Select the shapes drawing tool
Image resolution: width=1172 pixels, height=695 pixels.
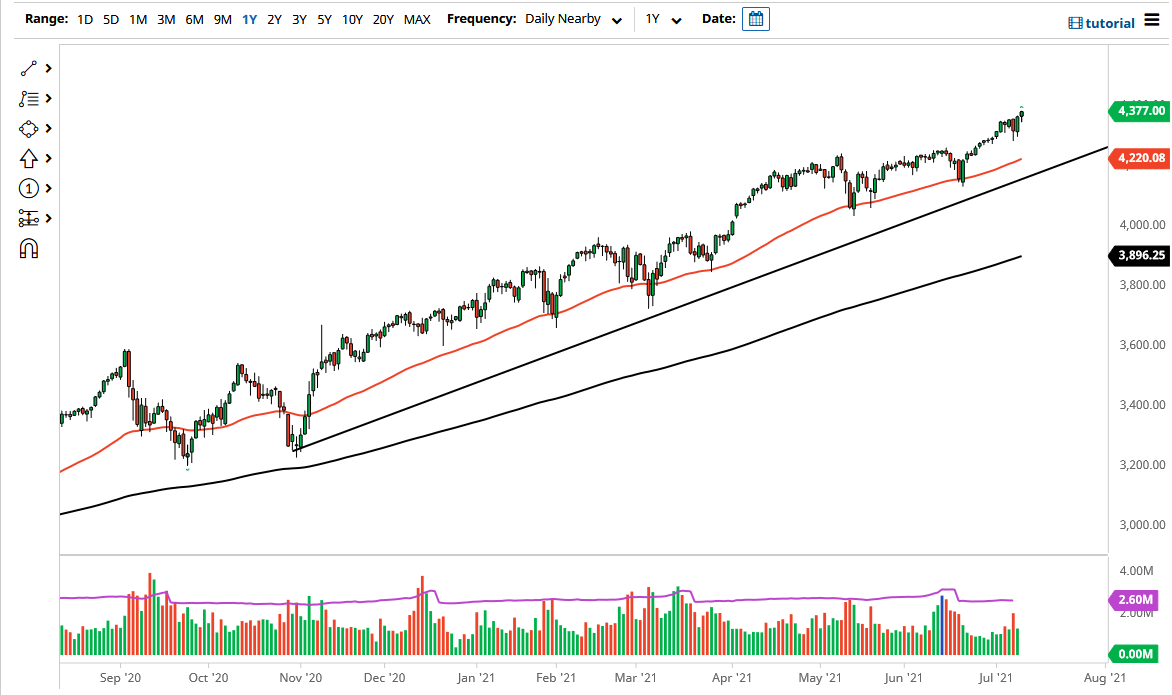click(28, 128)
